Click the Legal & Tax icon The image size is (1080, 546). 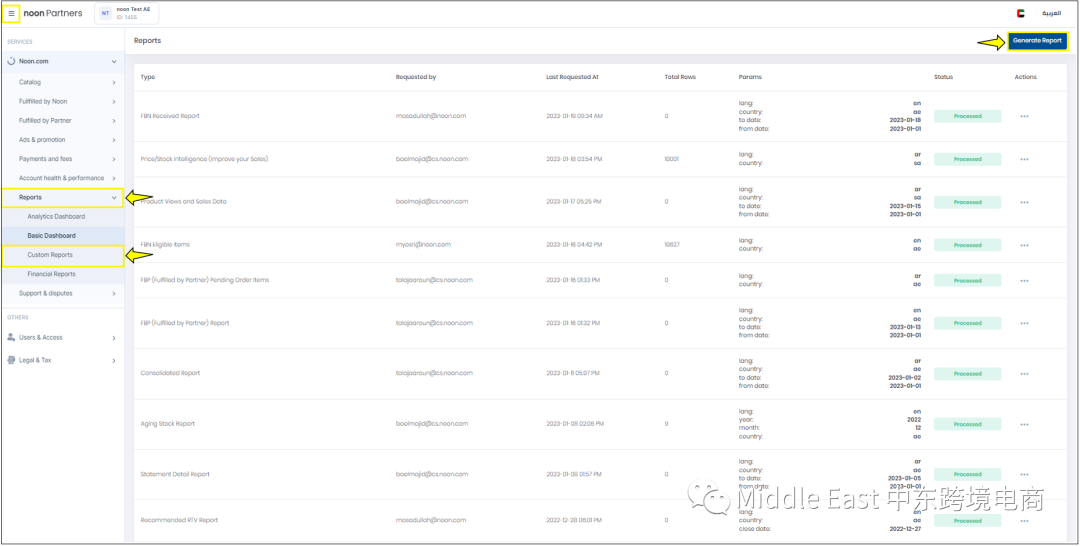click(11, 360)
